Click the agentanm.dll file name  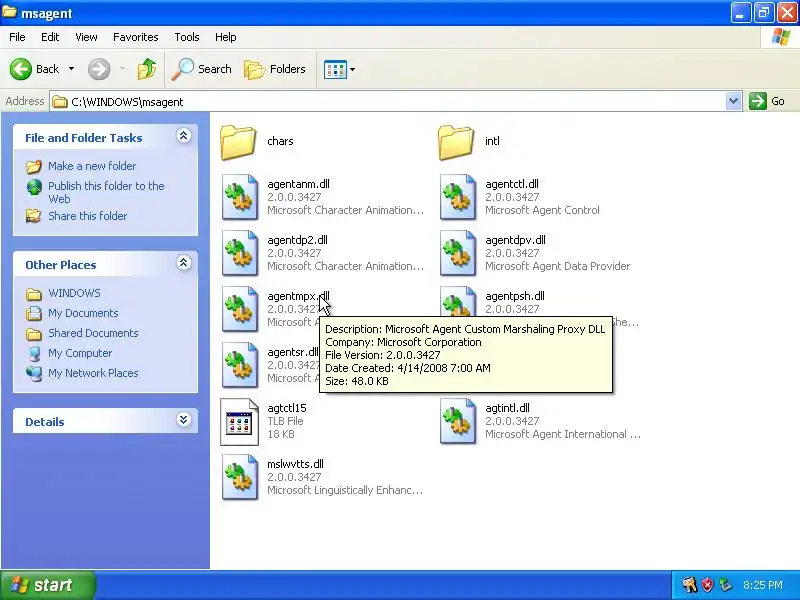(298, 184)
